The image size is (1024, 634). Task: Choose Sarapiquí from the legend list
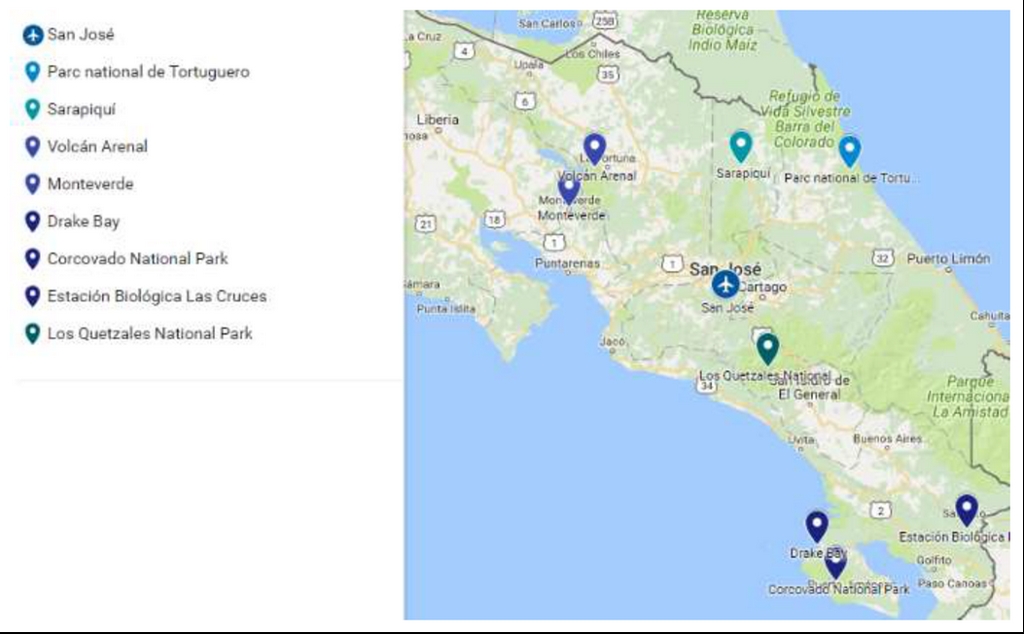pos(81,109)
